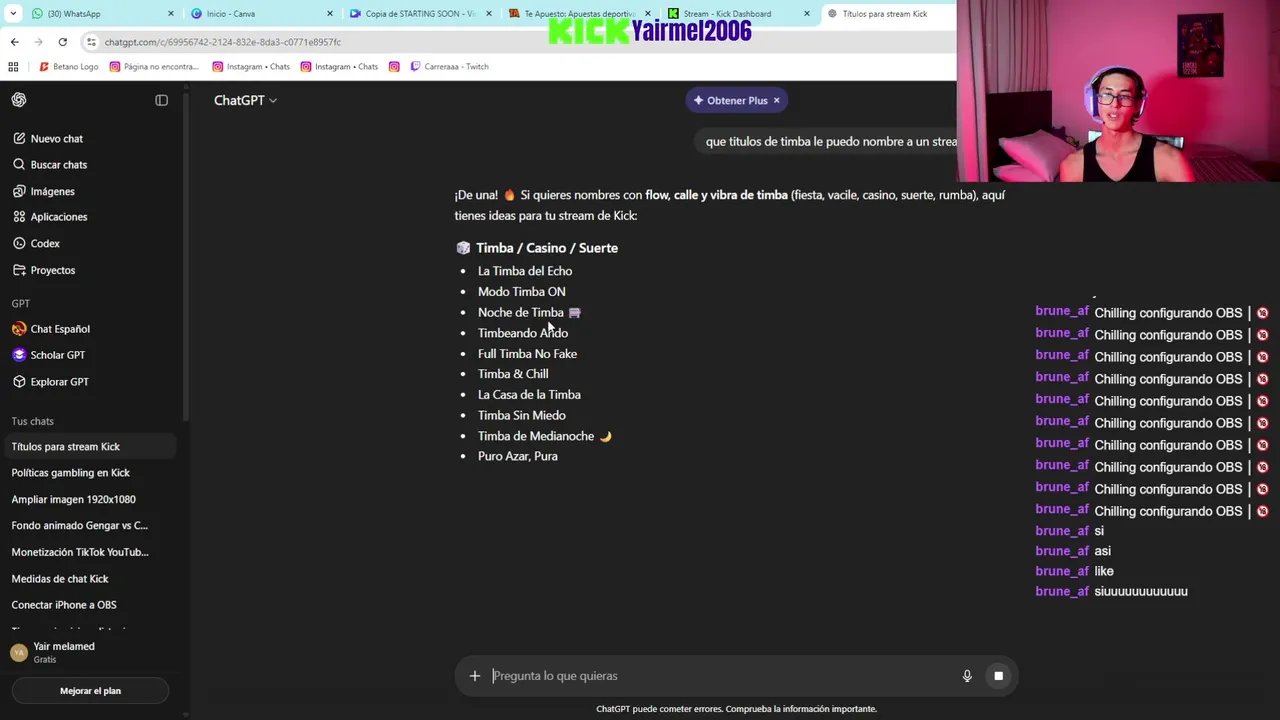Screen dimensions: 1280x720
Task: Click the brune_af siuuuuuuuuuuu chat message
Action: [x=1112, y=592]
